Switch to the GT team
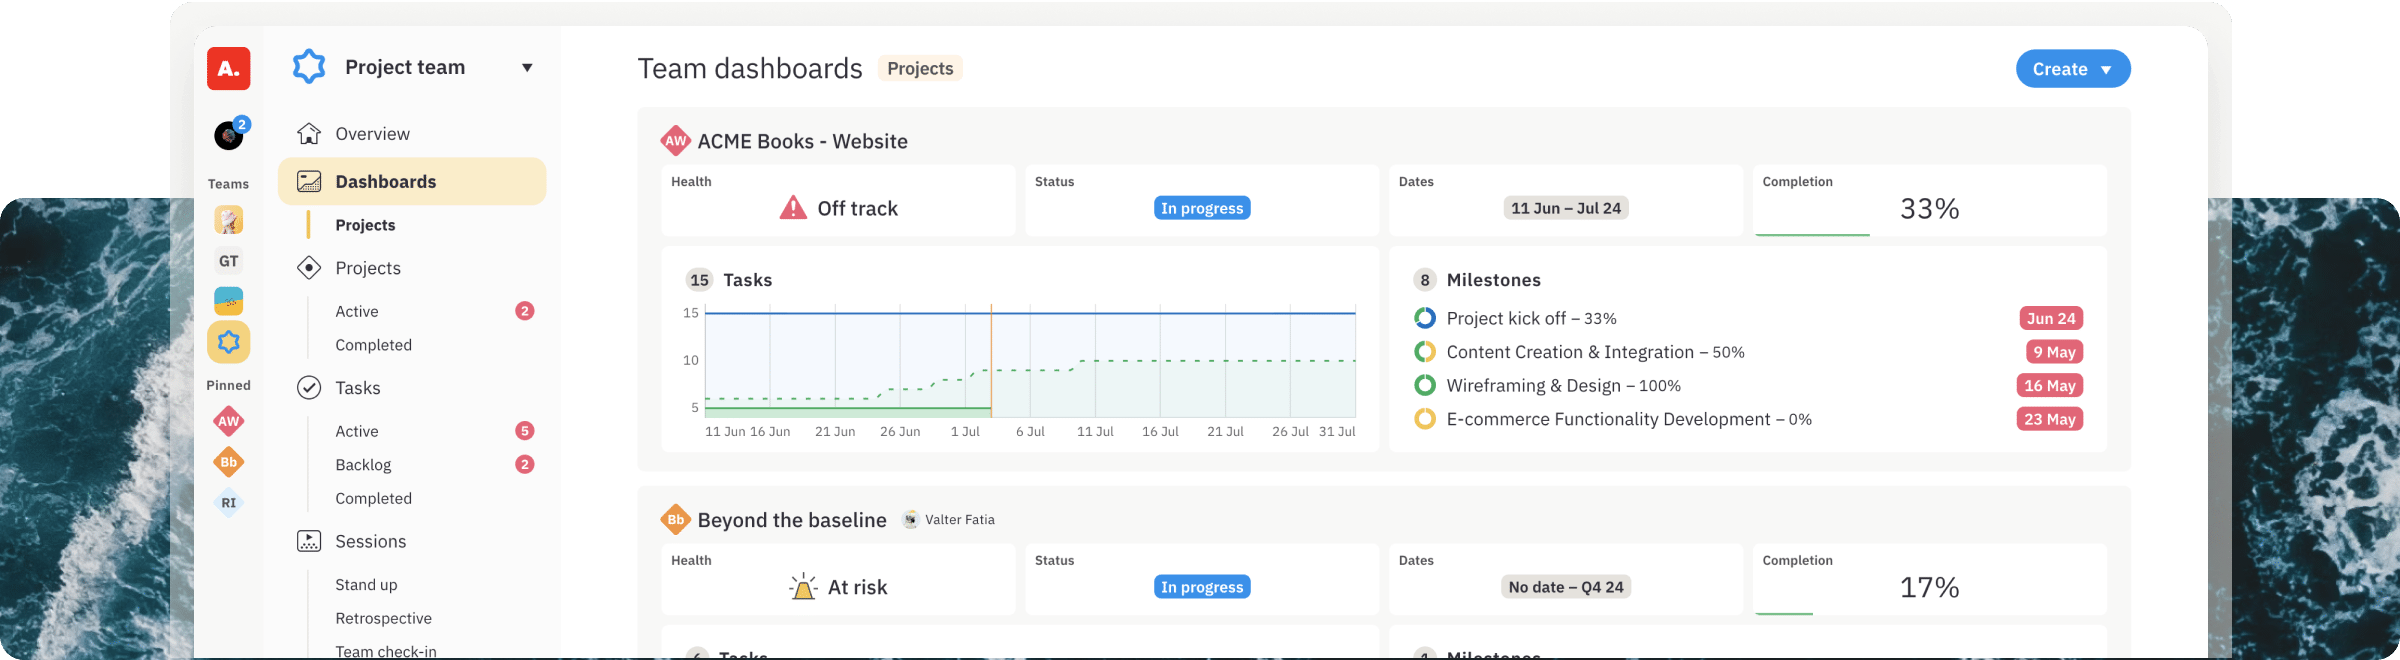Image resolution: width=2400 pixels, height=660 pixels. point(229,261)
